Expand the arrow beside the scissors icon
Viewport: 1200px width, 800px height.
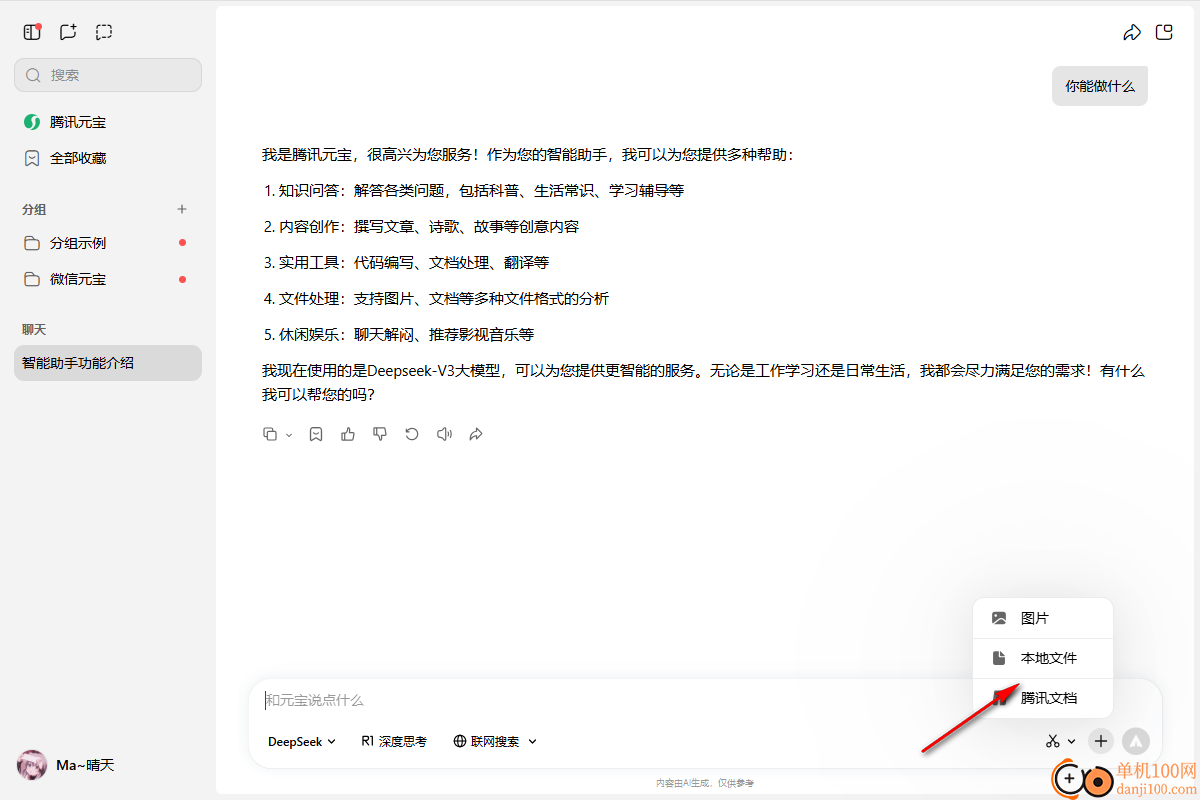1072,742
